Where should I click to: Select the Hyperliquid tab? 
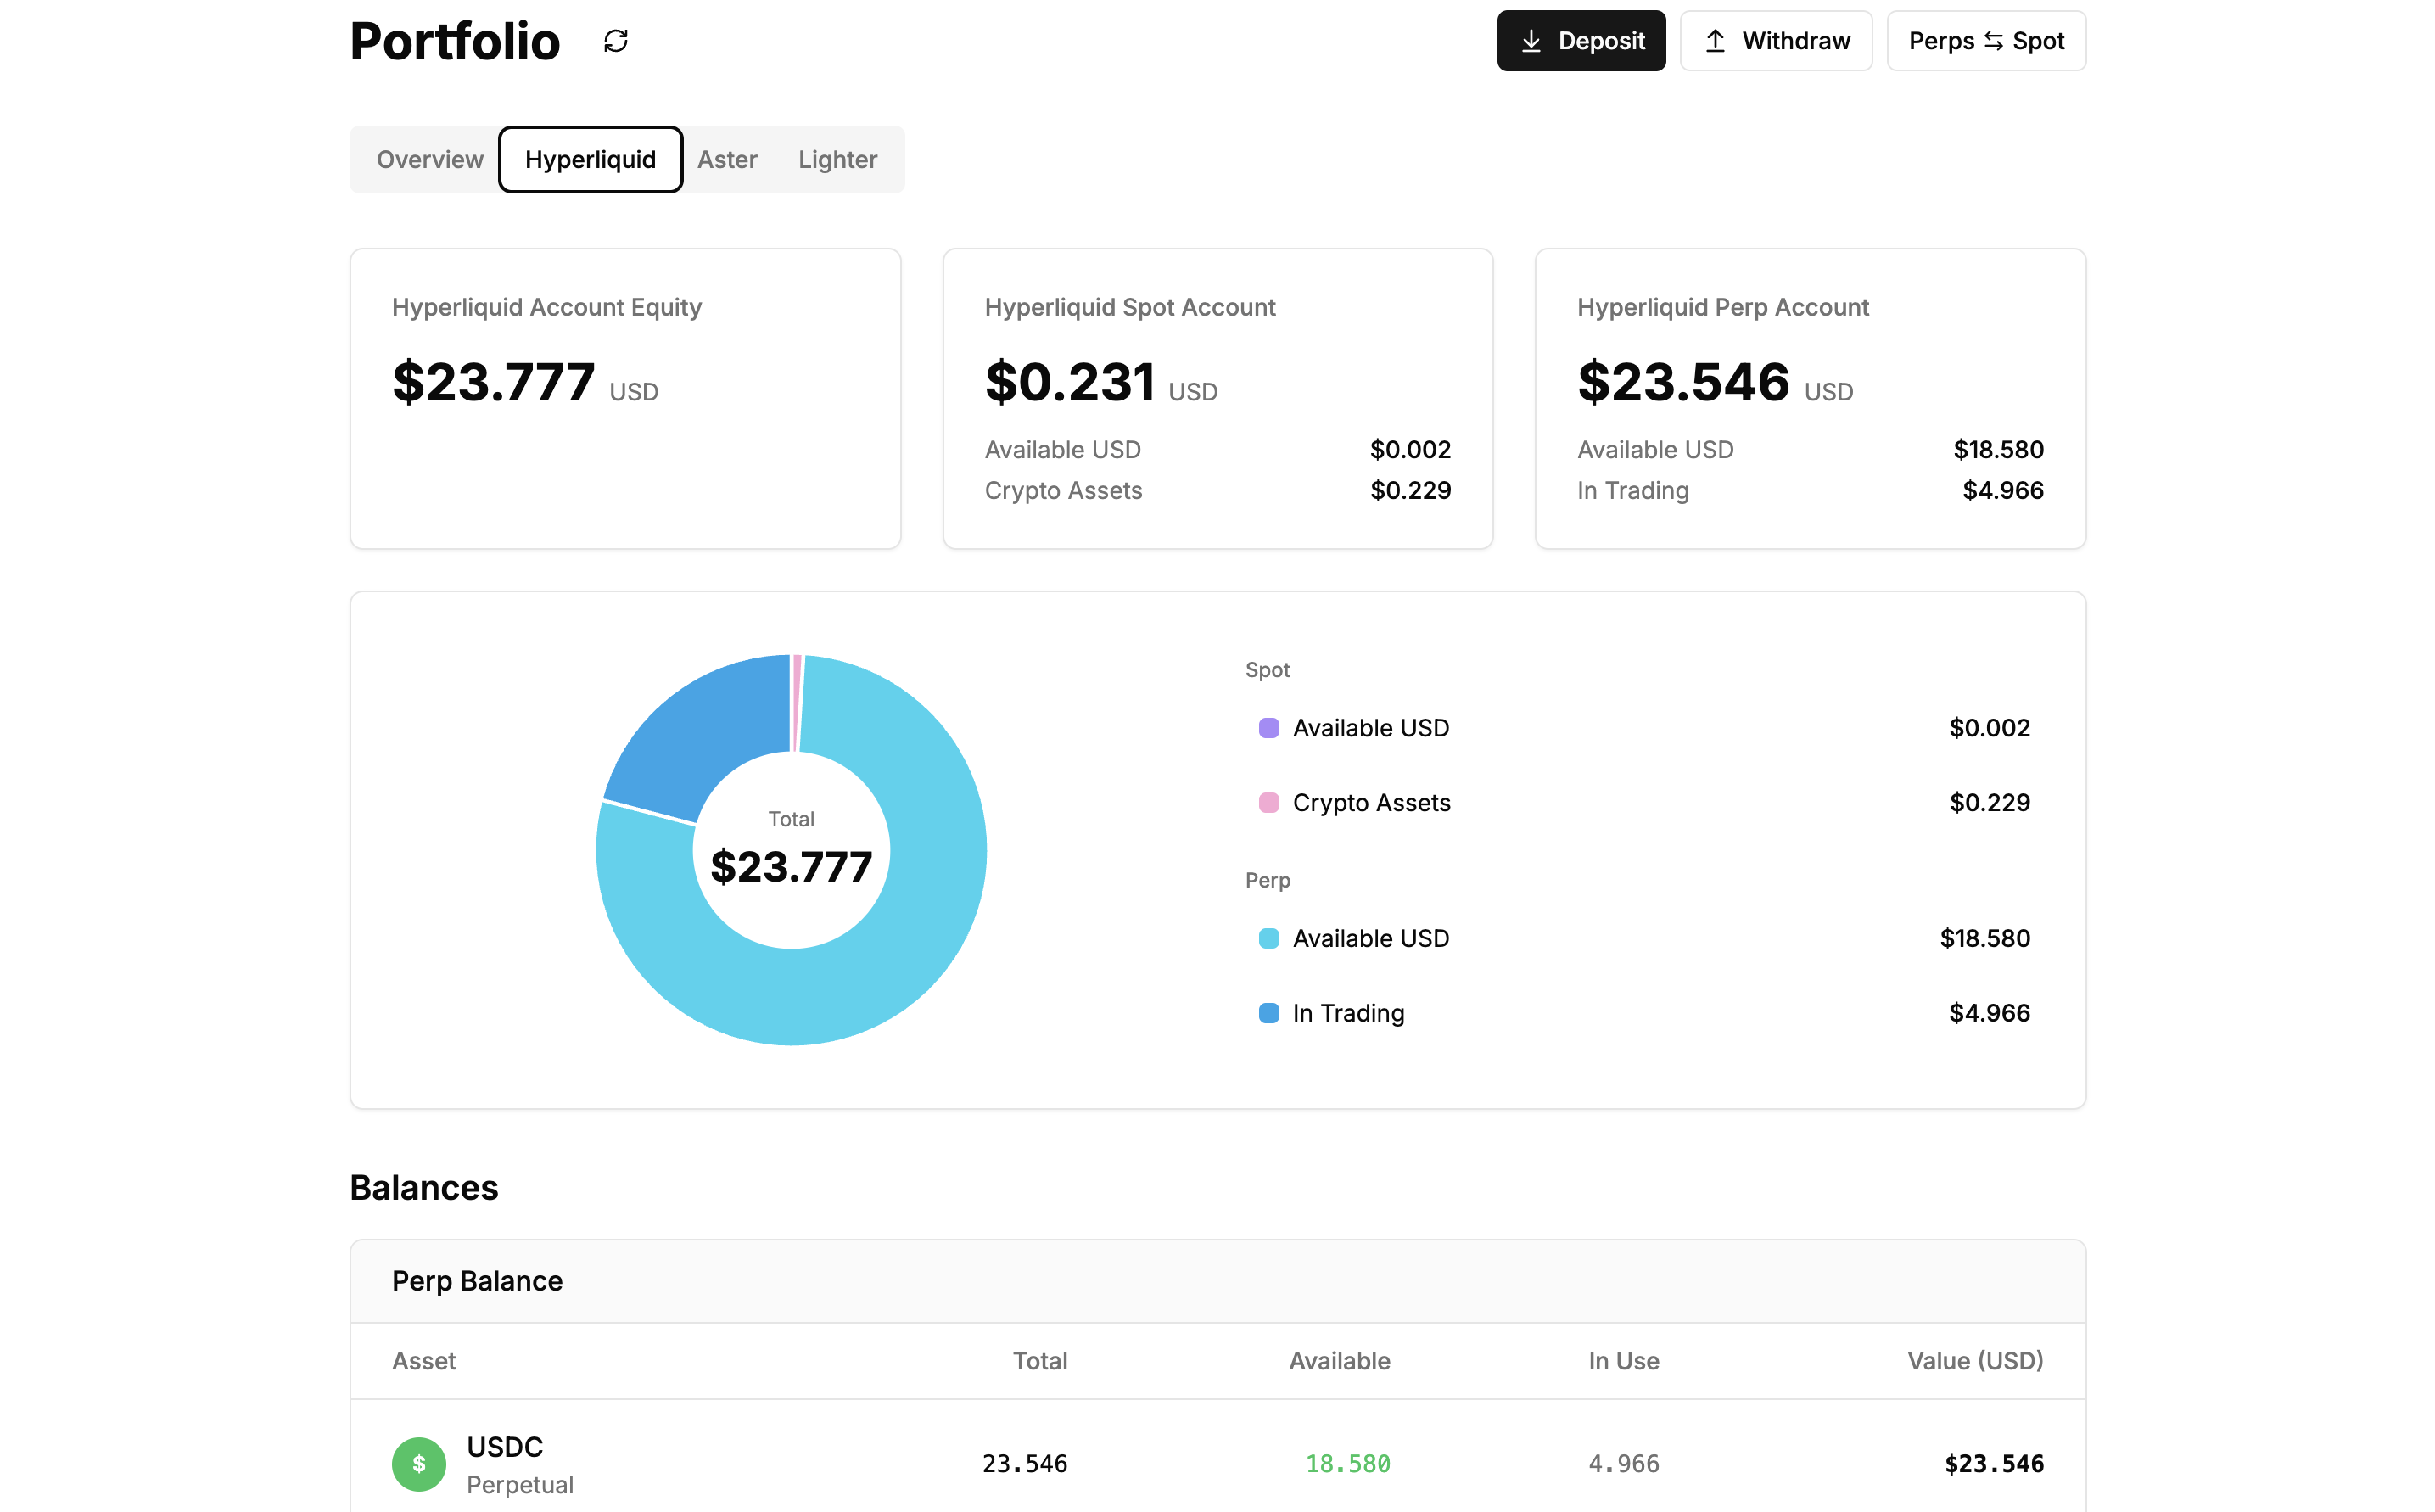tap(590, 159)
